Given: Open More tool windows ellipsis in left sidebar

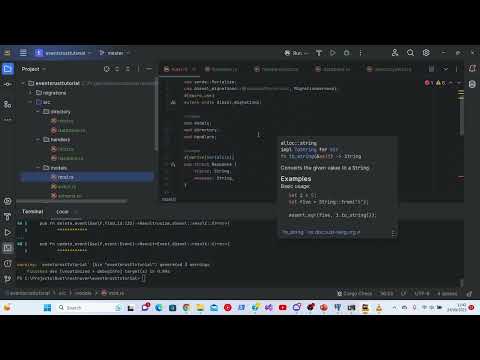Looking at the screenshot, I should tap(8, 119).
